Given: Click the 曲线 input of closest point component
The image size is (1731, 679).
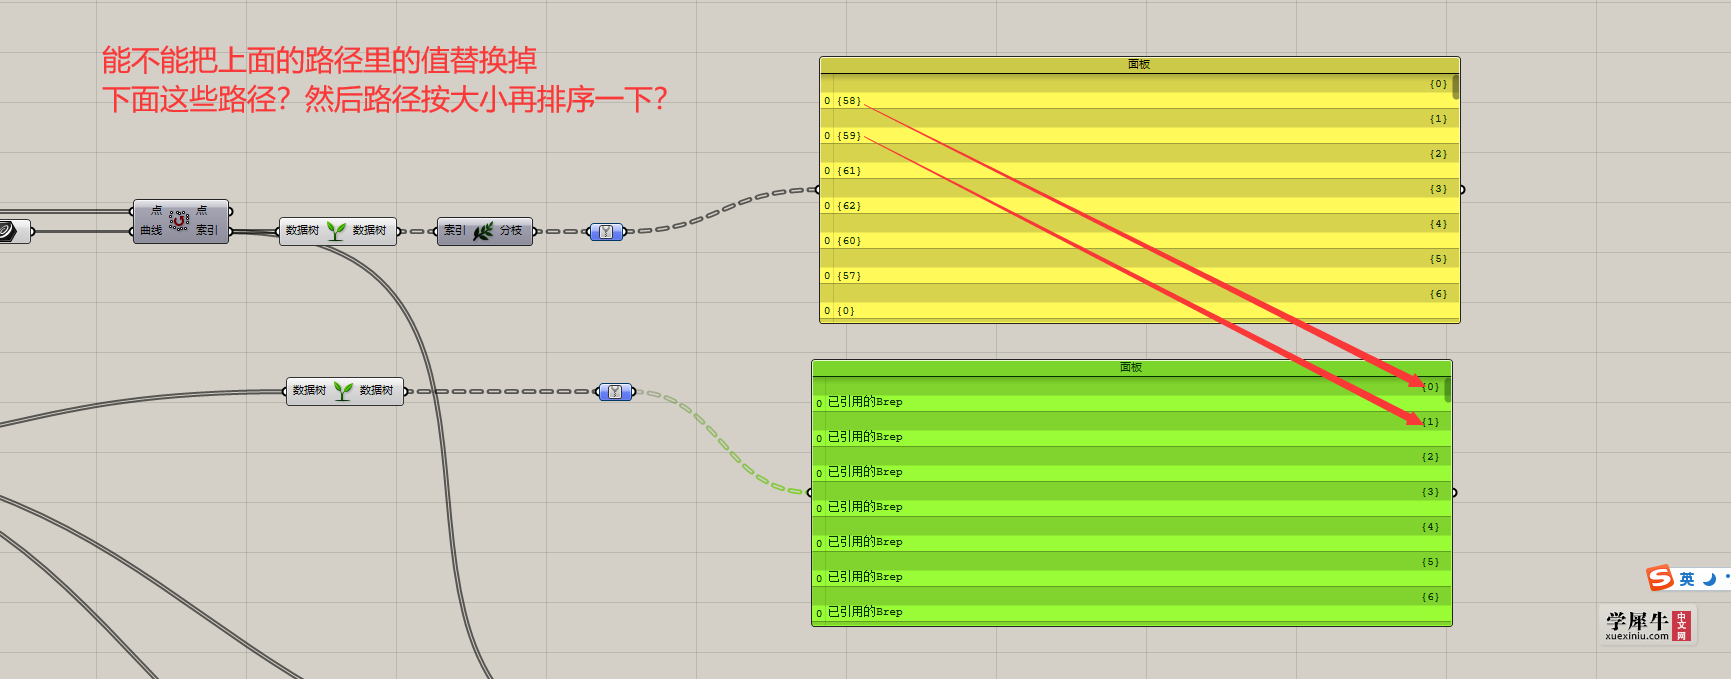Looking at the screenshot, I should click(x=151, y=230).
